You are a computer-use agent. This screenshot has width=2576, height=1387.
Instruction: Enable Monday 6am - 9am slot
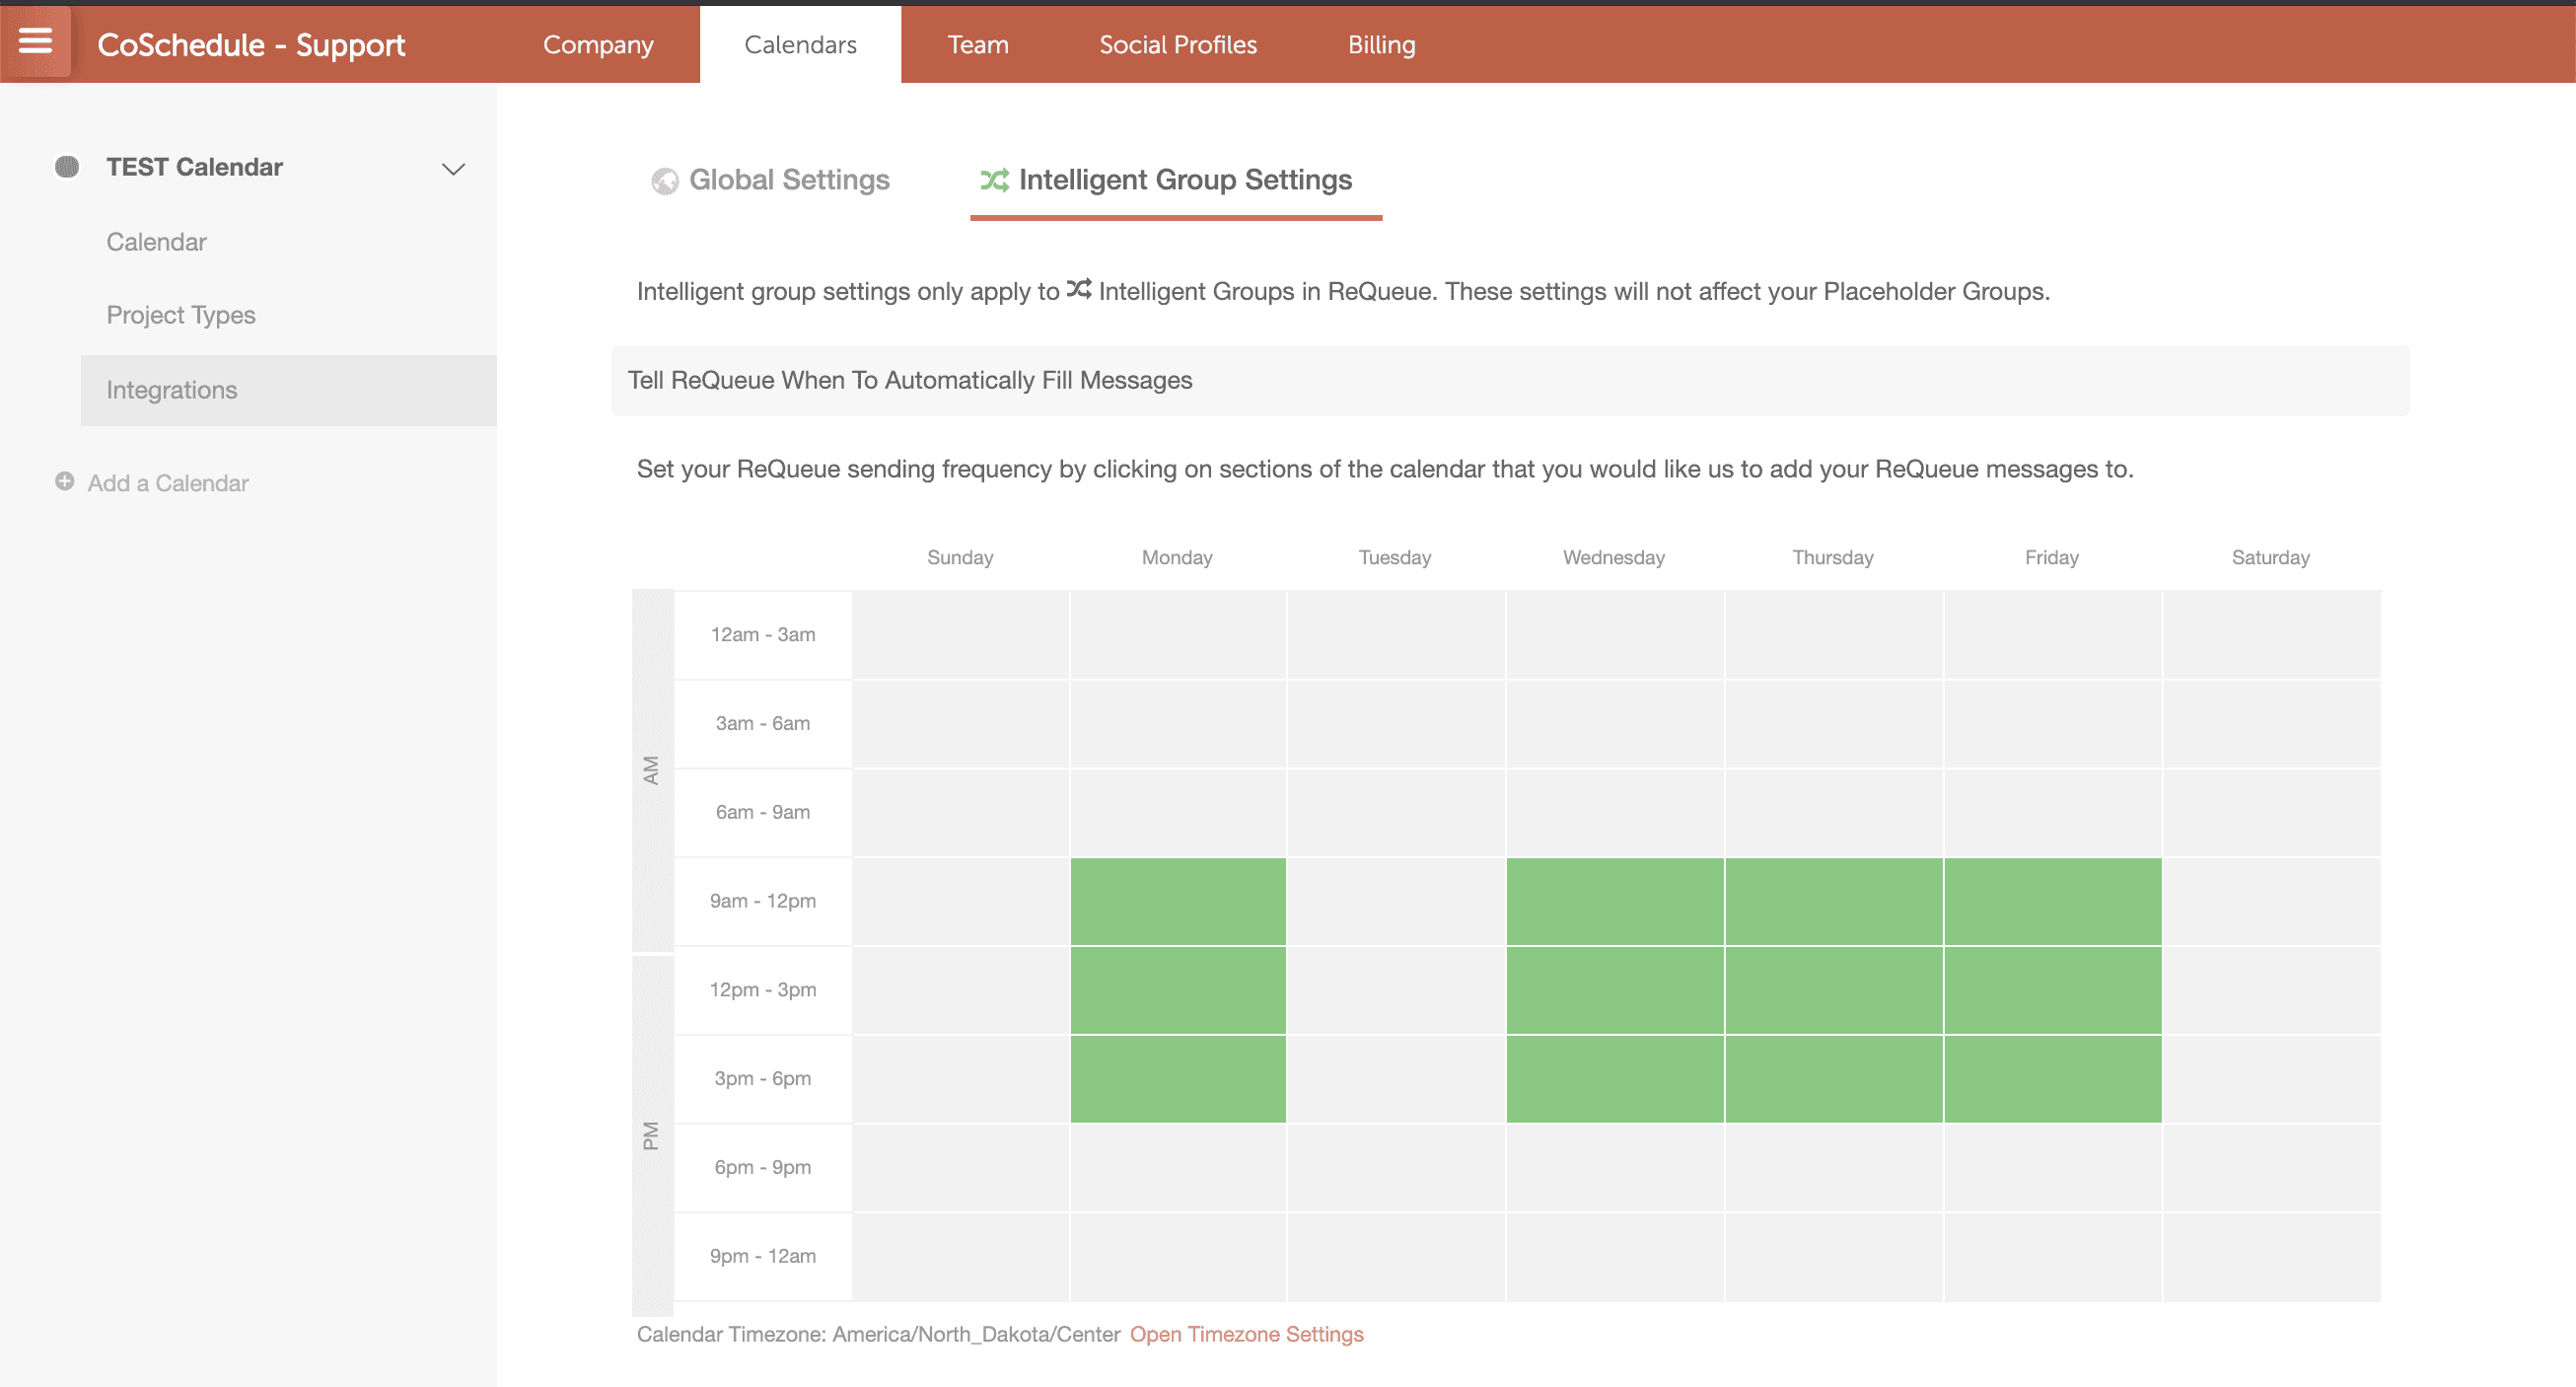click(x=1178, y=813)
